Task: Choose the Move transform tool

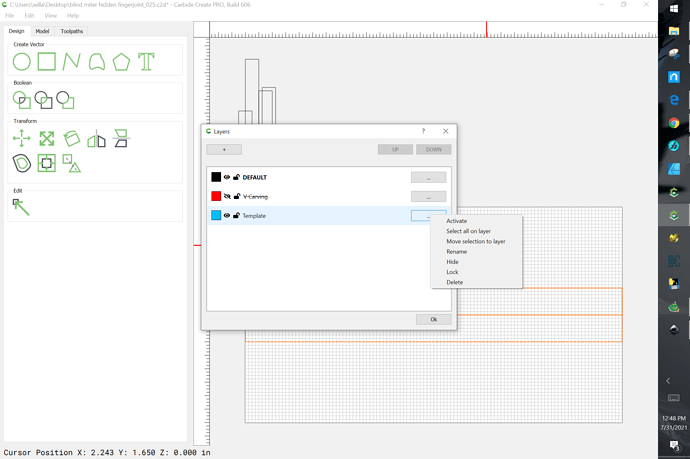Action: click(22, 139)
